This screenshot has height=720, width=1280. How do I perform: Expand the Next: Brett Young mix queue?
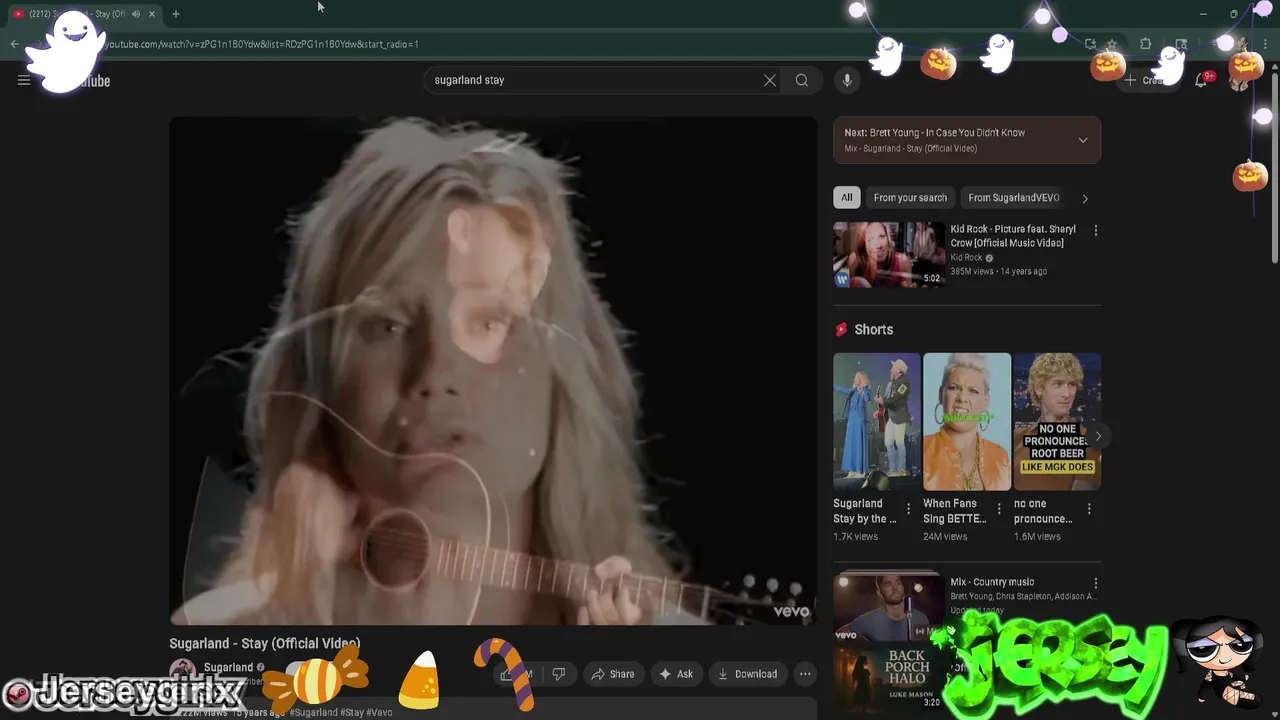(x=1083, y=140)
